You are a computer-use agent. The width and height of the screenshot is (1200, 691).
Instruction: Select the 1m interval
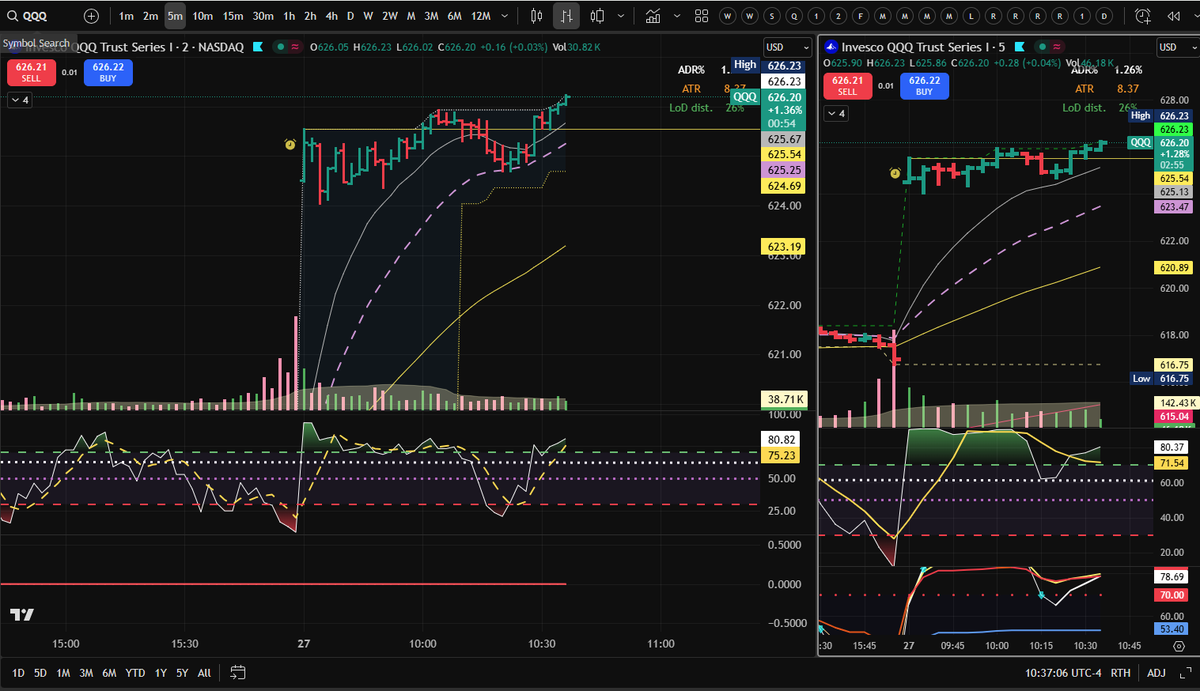tap(126, 16)
